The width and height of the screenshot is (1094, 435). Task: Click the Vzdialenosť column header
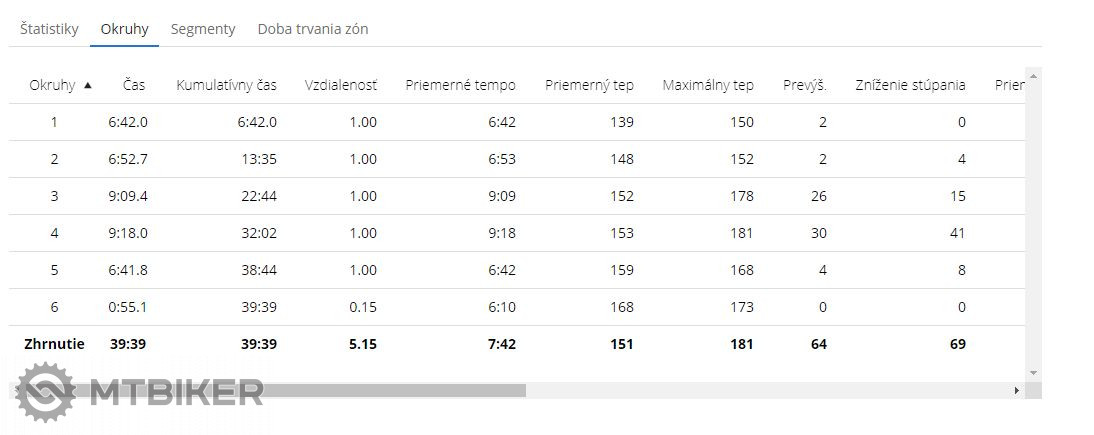341,85
